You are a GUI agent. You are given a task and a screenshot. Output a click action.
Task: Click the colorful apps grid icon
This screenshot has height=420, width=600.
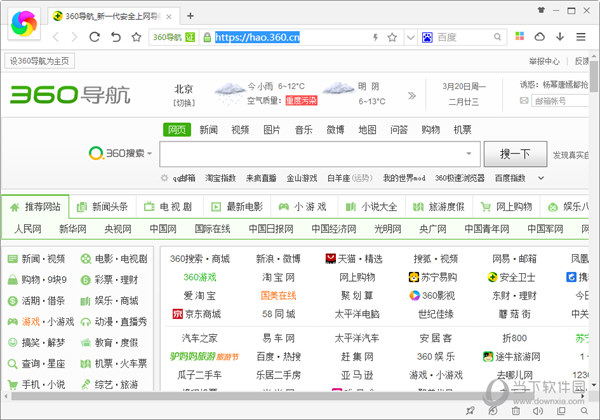click(517, 37)
